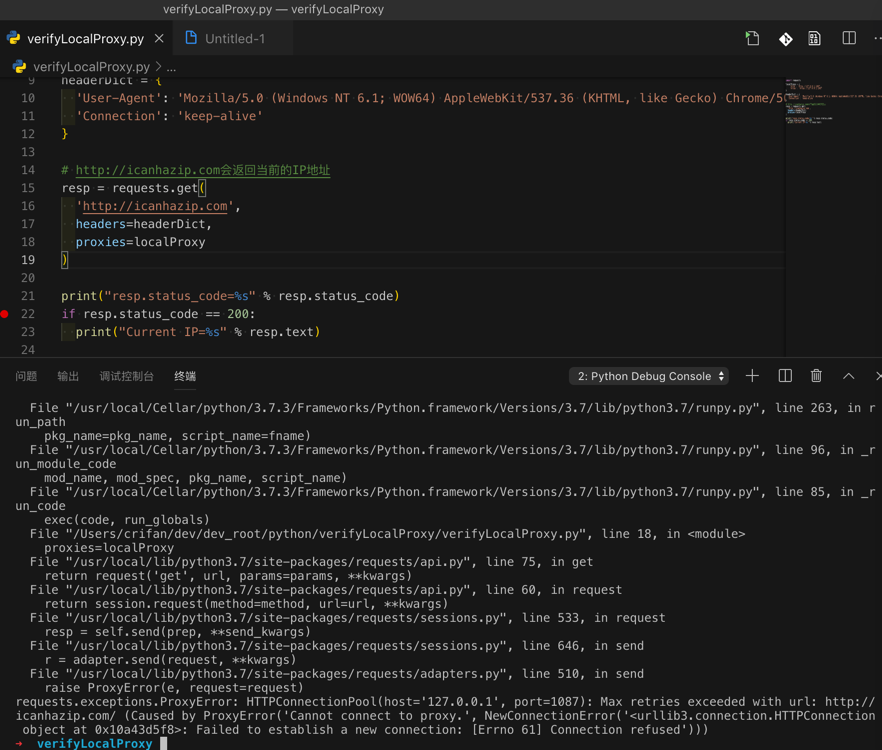Run Python file in terminal icon
Viewport: 882px width, 750px height.
tap(752, 39)
